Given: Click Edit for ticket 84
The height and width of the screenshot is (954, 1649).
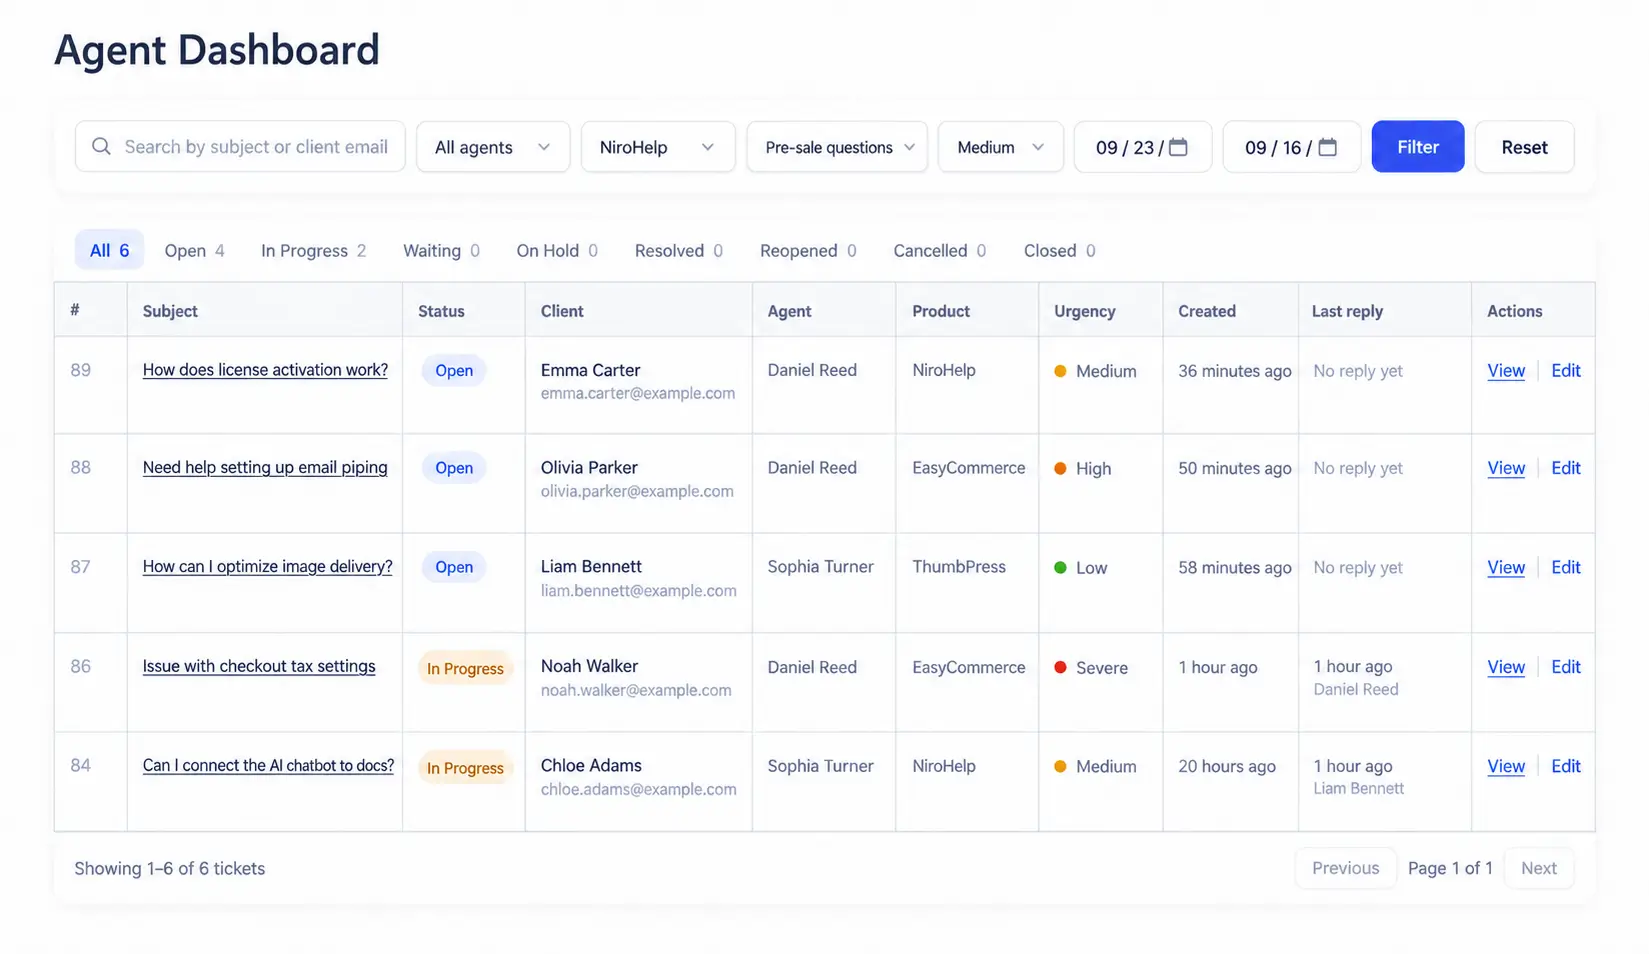Looking at the screenshot, I should pyautogui.click(x=1566, y=766).
